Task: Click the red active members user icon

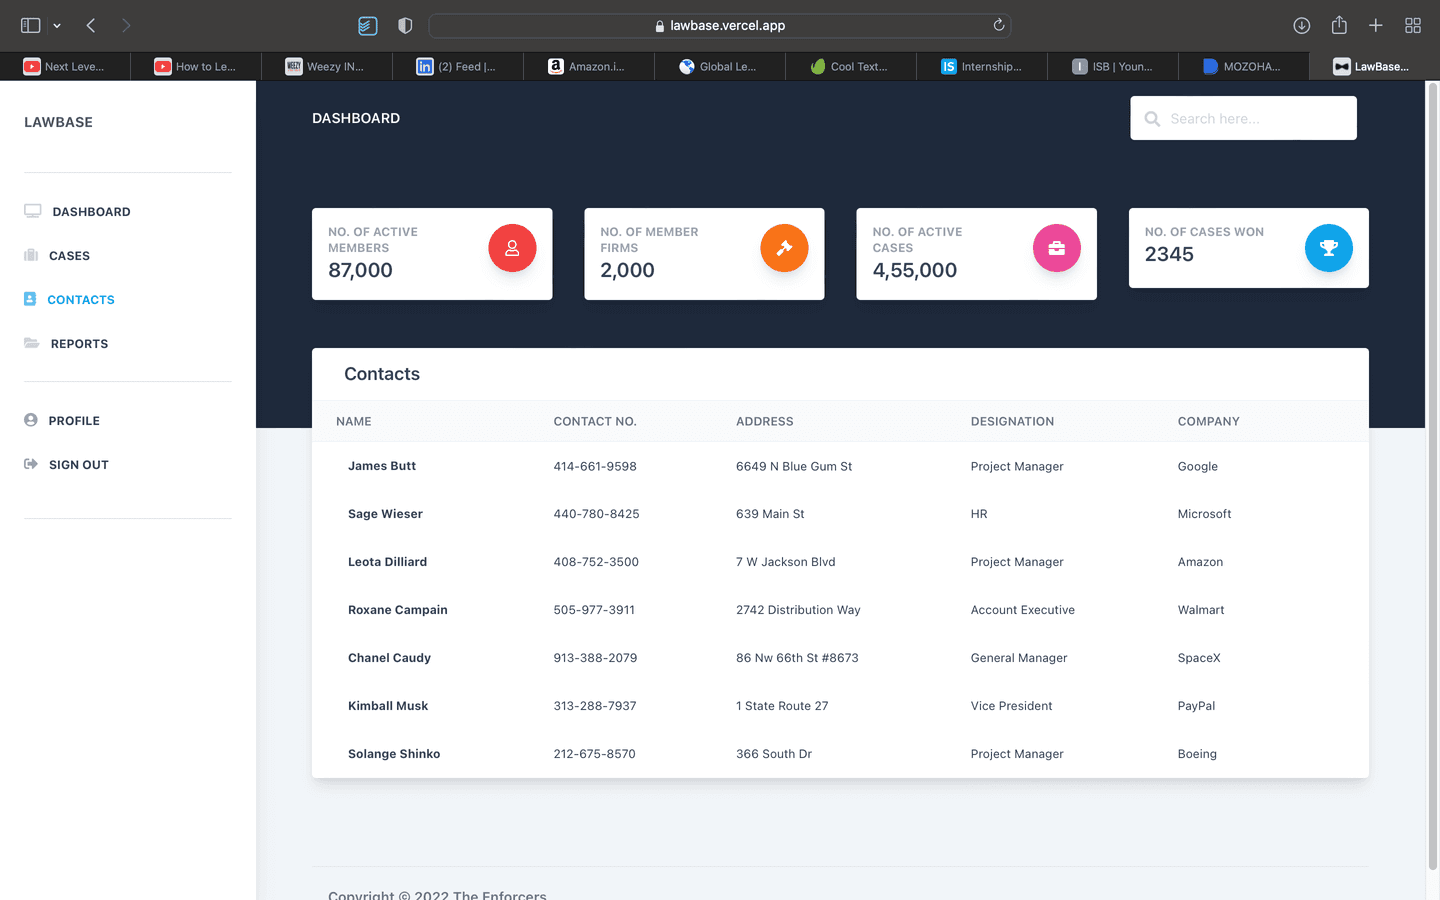Action: (x=512, y=248)
